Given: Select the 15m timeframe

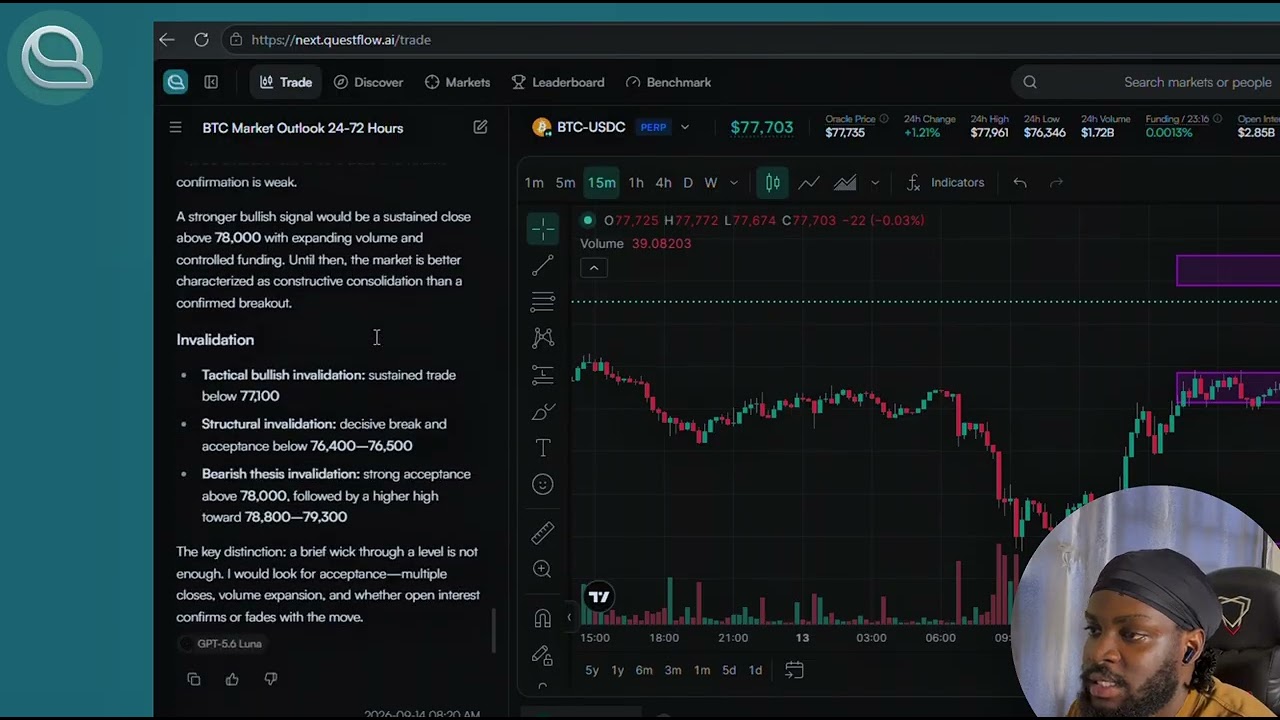Looking at the screenshot, I should tap(601, 182).
